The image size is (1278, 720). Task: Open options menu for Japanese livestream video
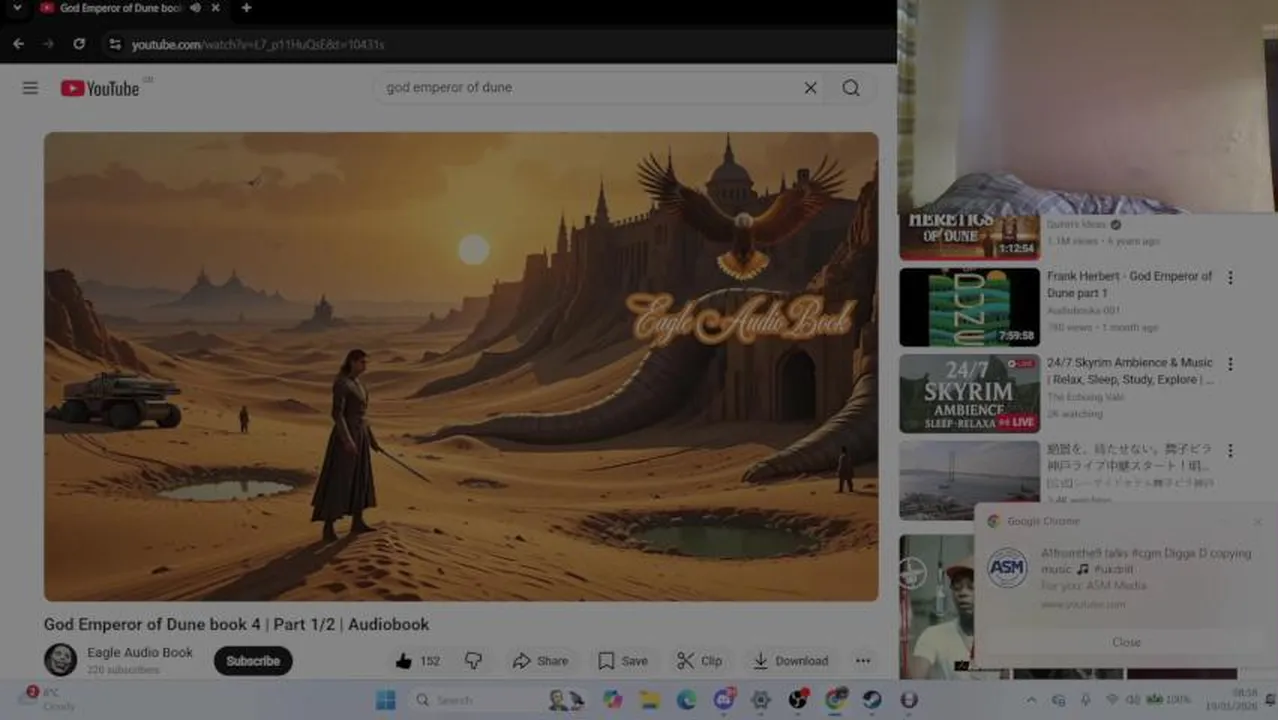click(1230, 451)
